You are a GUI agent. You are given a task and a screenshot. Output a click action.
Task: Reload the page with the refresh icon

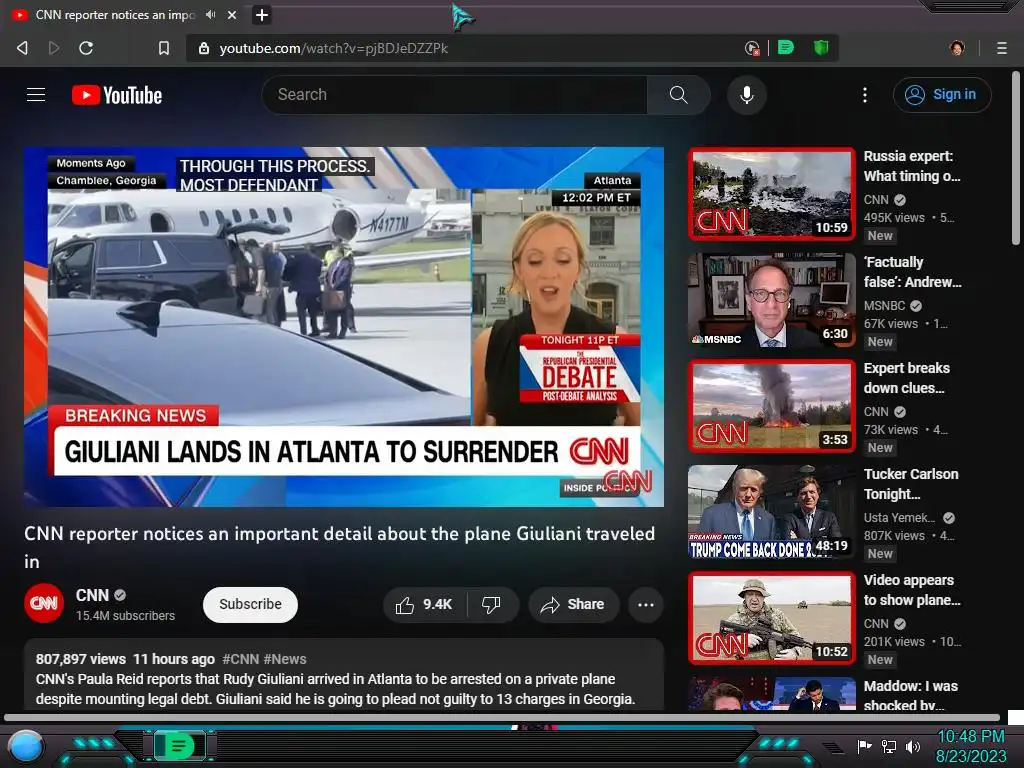click(x=86, y=48)
